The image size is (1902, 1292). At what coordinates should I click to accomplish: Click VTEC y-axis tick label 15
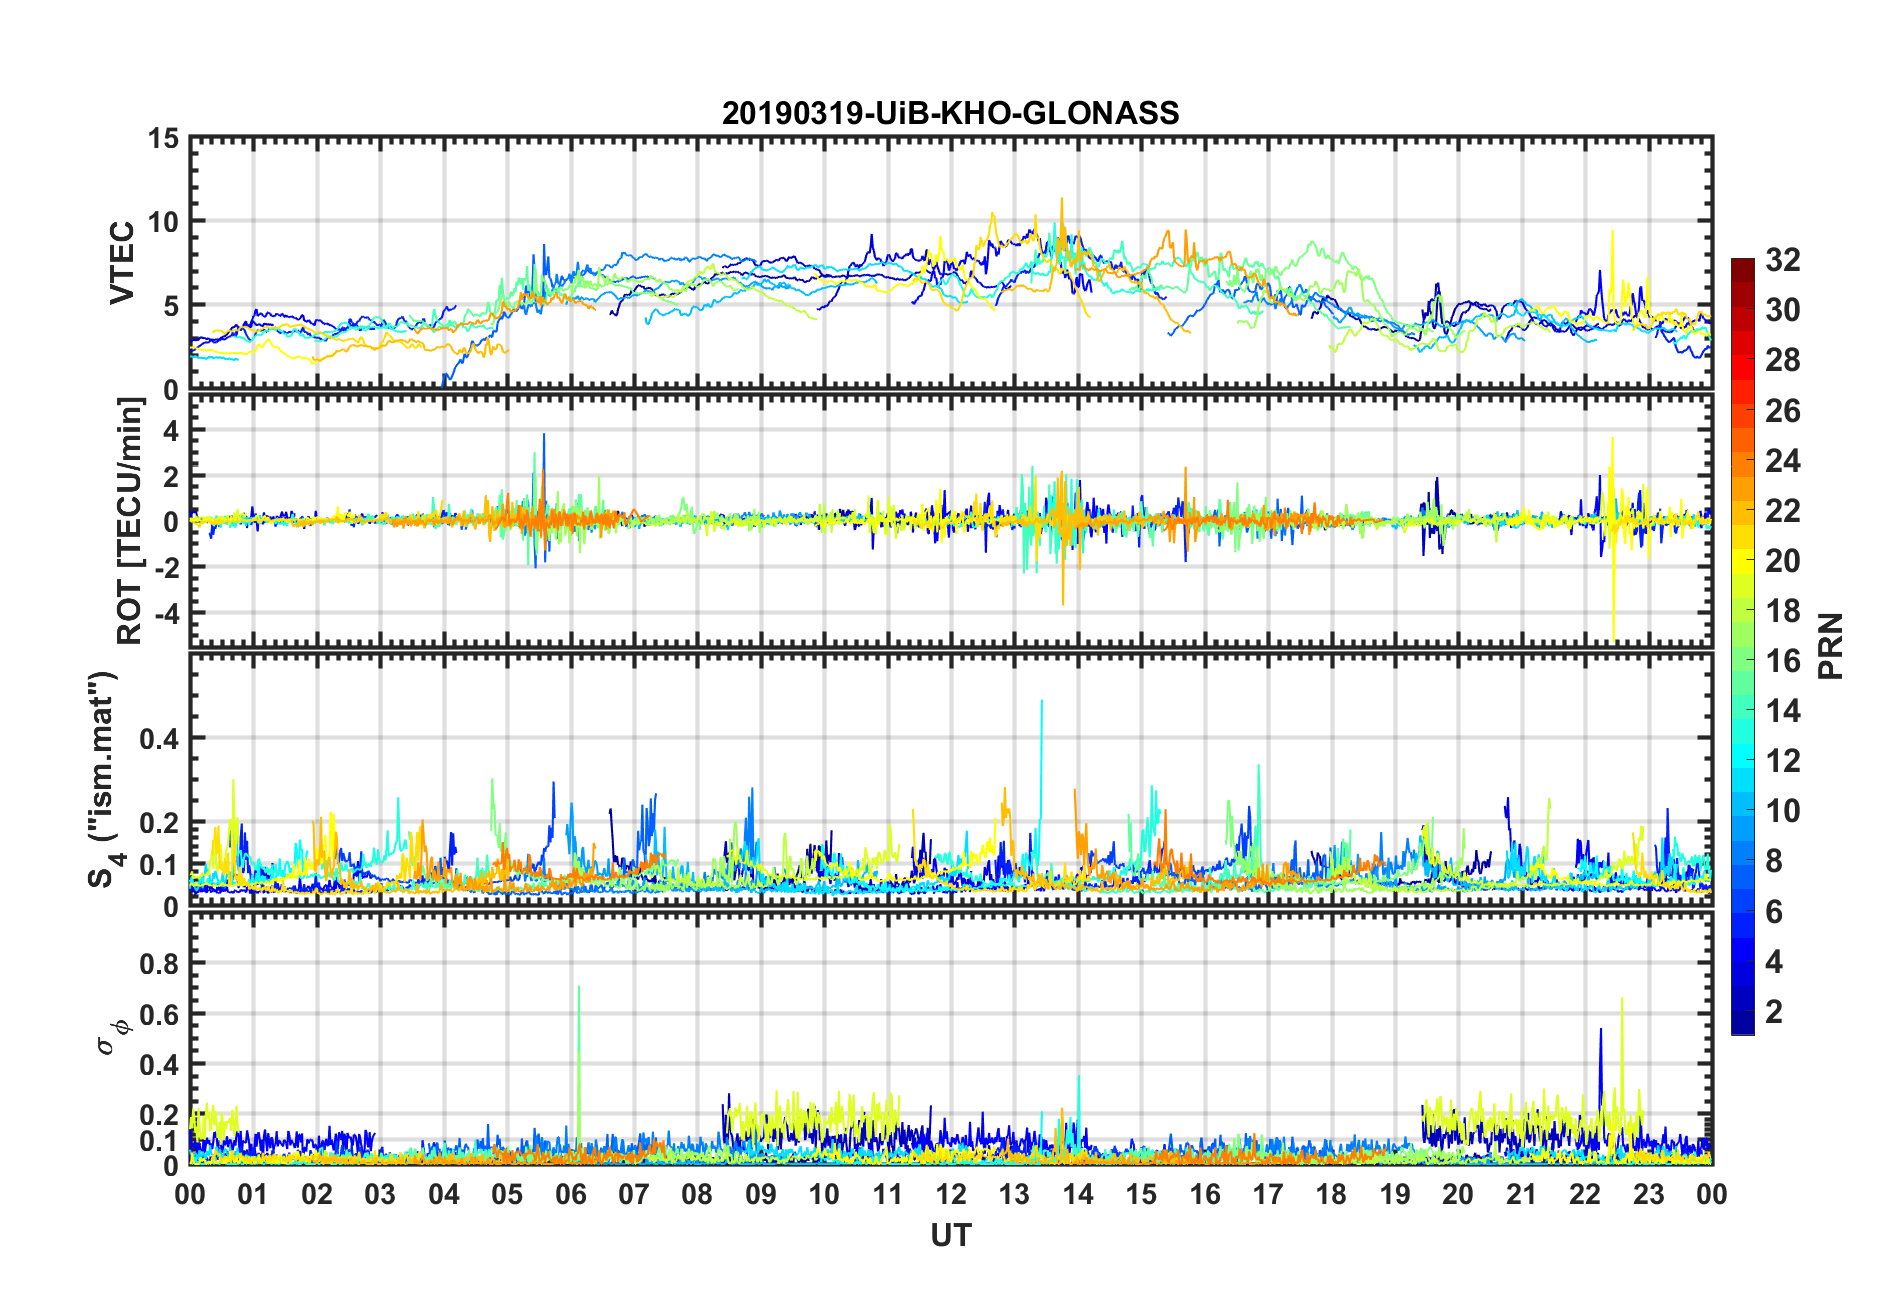click(163, 139)
